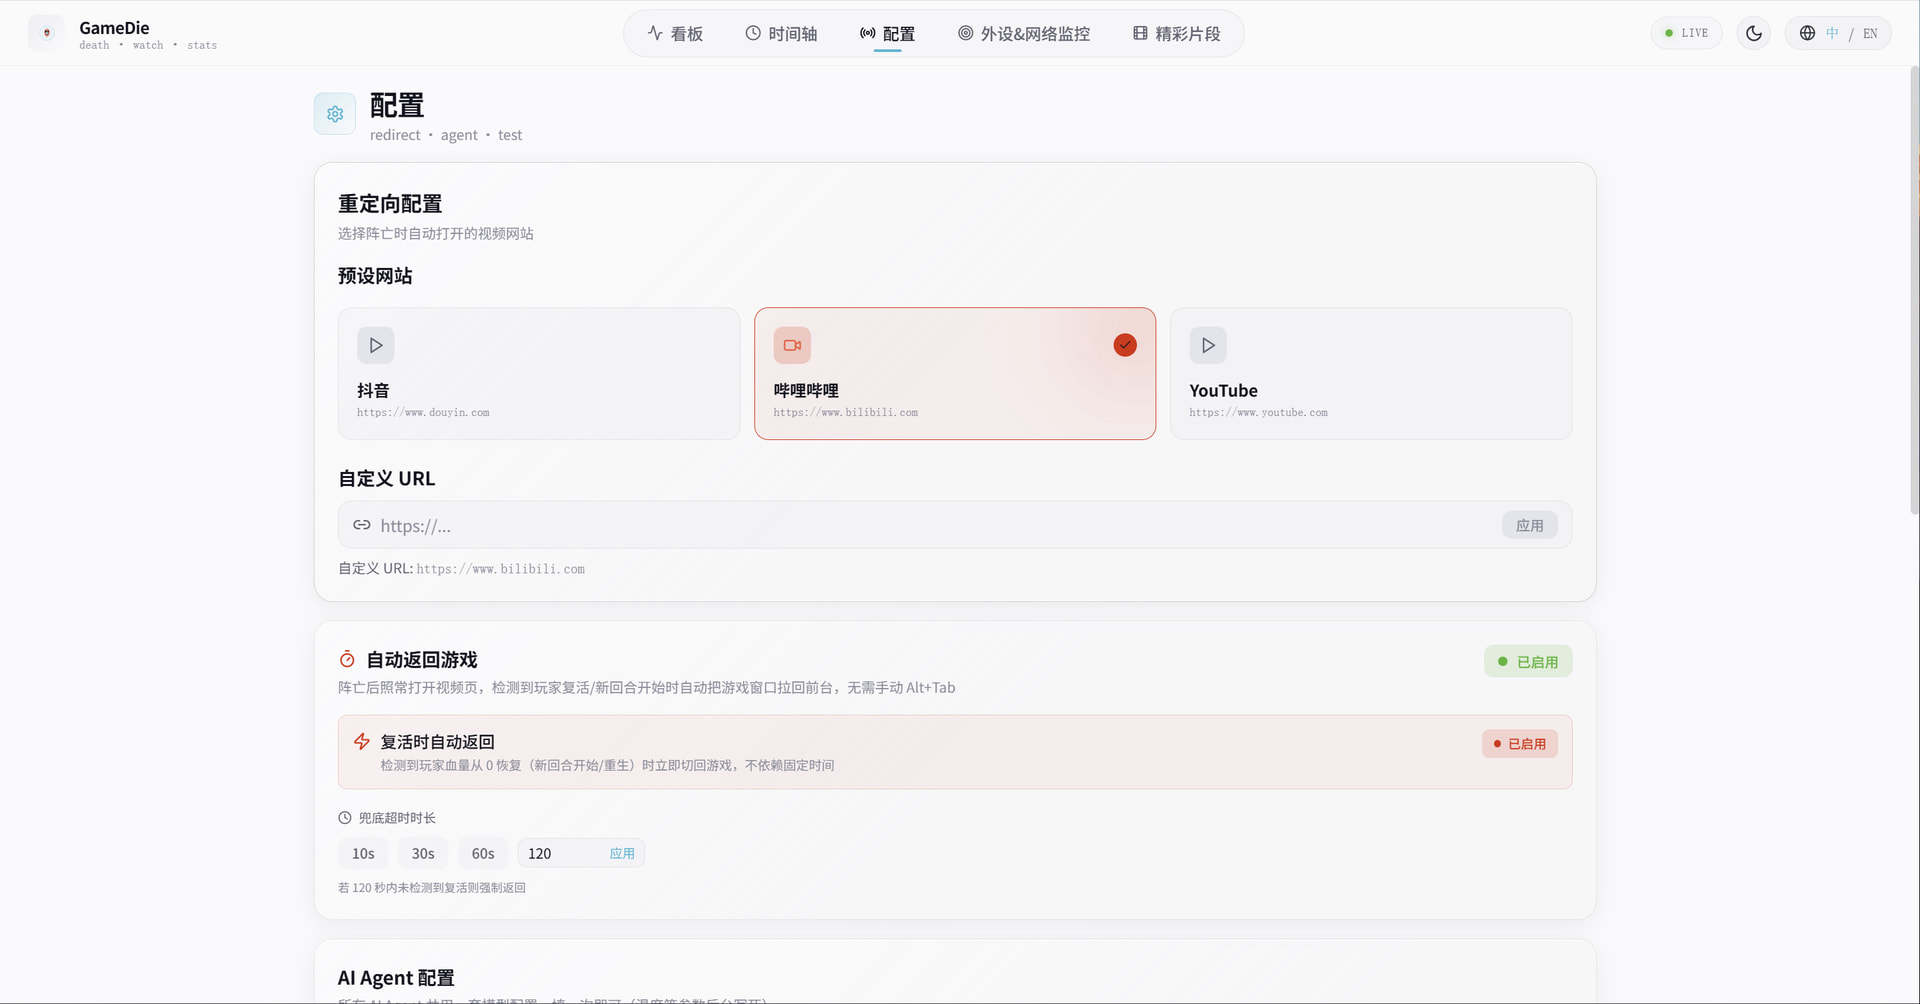
Task: Click the clock icon next to 兜底超时时长
Action: [345, 818]
